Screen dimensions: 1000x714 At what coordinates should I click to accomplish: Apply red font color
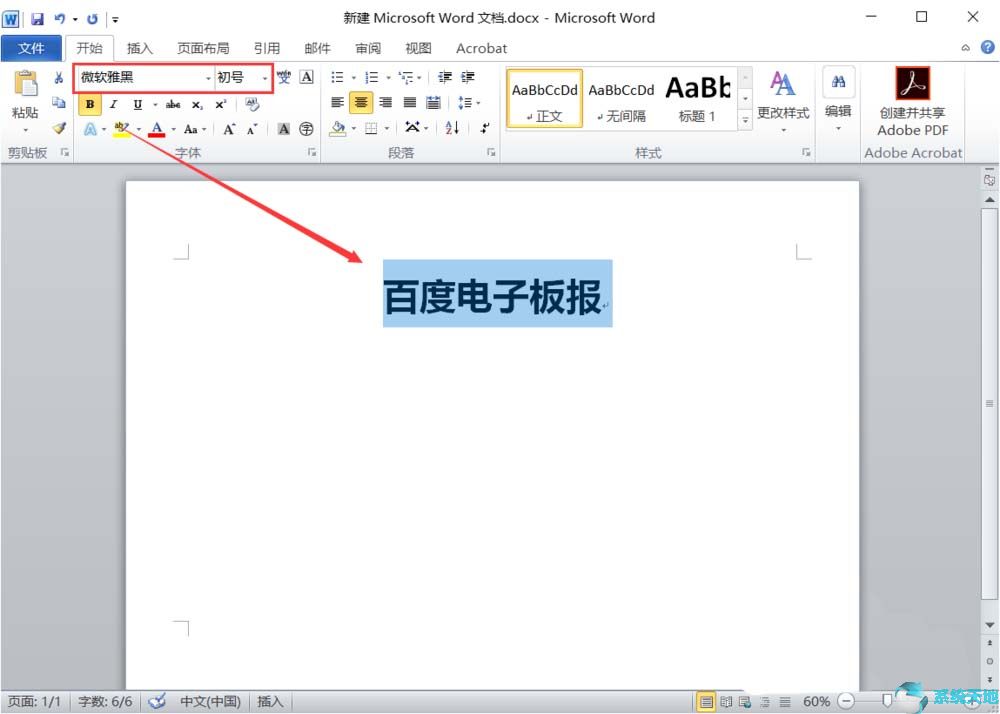tap(157, 129)
